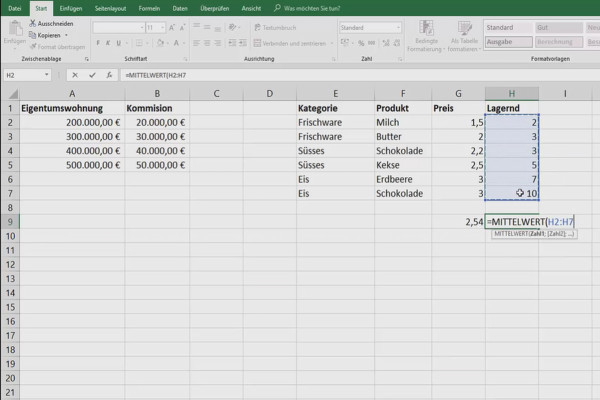Click the middle vertical align icon
Viewport: 600px width, 400px height.
(x=207, y=27)
